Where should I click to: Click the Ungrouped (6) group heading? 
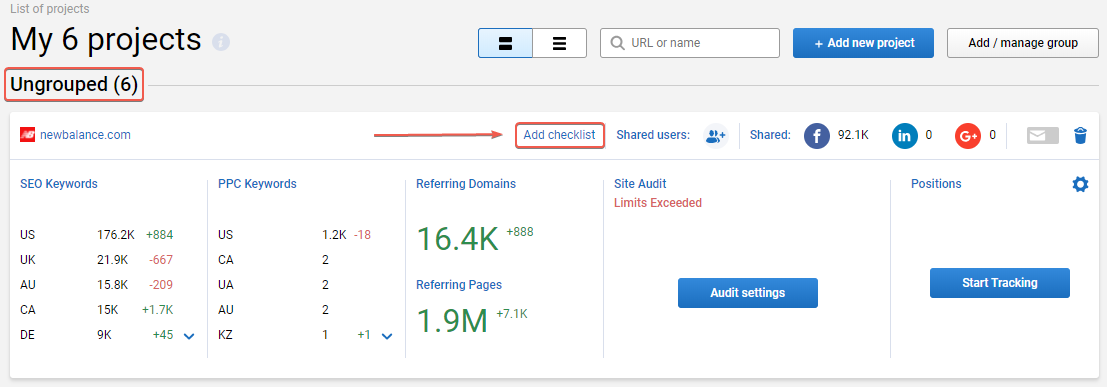coord(74,85)
